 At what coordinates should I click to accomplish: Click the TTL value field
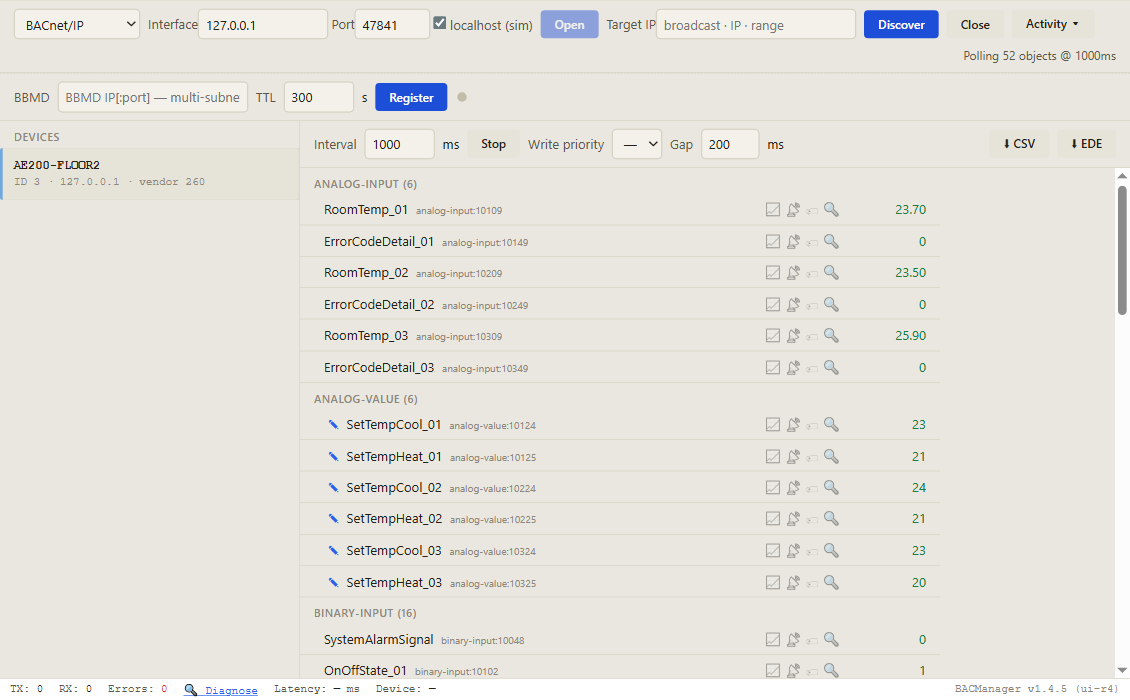(x=319, y=97)
